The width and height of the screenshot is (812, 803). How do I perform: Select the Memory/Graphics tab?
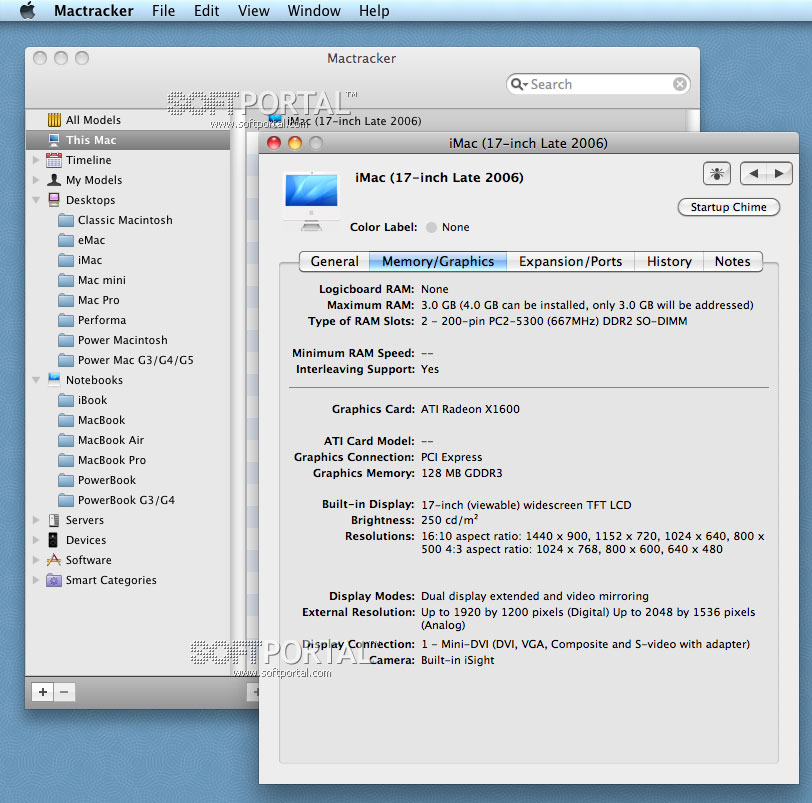click(438, 261)
